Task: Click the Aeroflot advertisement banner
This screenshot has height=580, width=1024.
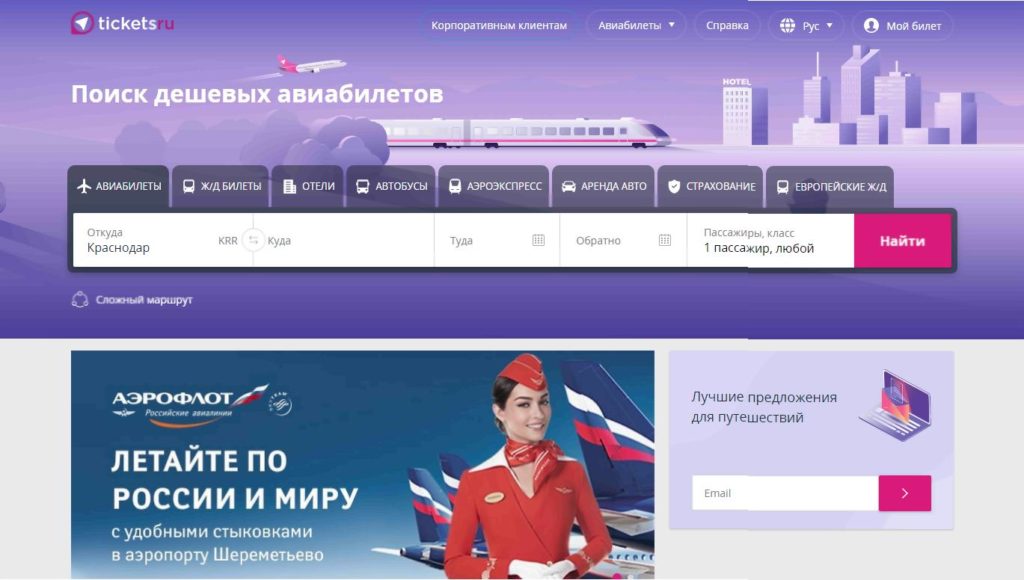Action: (x=362, y=465)
